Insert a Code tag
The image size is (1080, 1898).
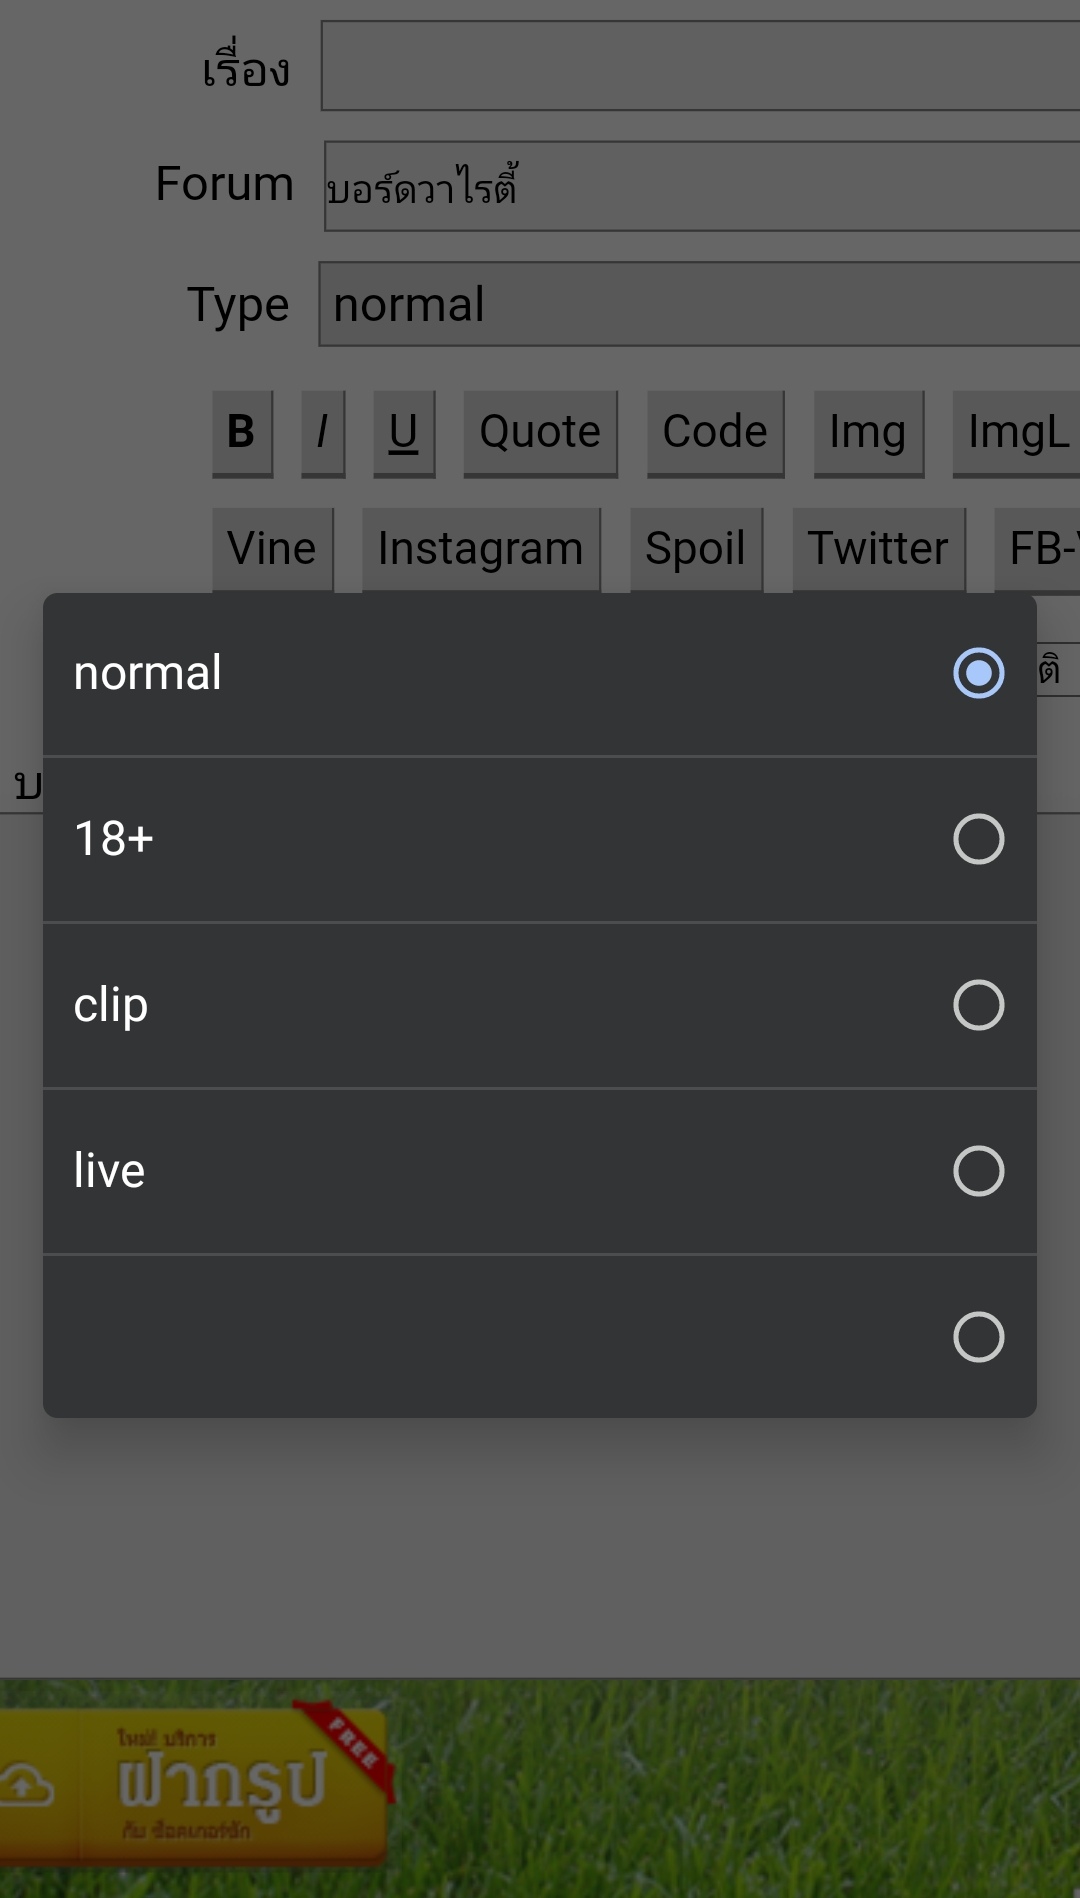point(715,433)
